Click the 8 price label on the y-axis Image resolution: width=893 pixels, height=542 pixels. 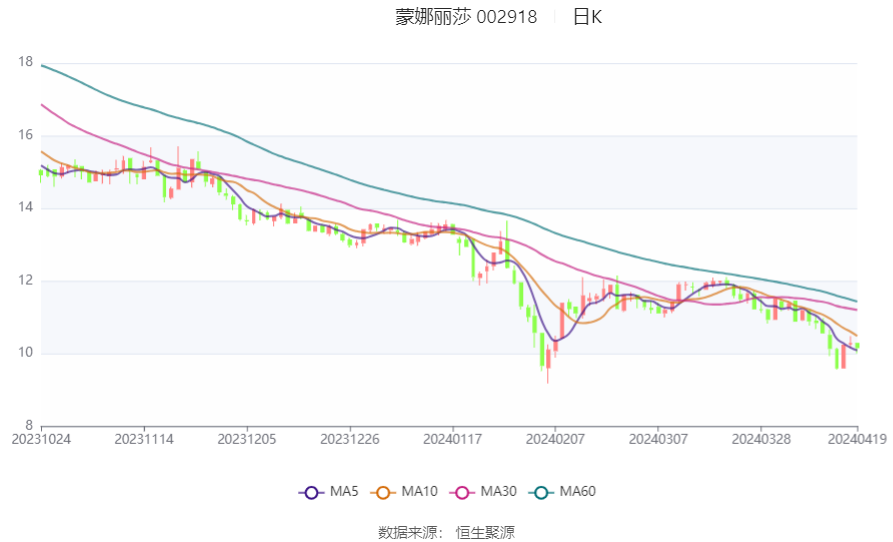tap(29, 425)
